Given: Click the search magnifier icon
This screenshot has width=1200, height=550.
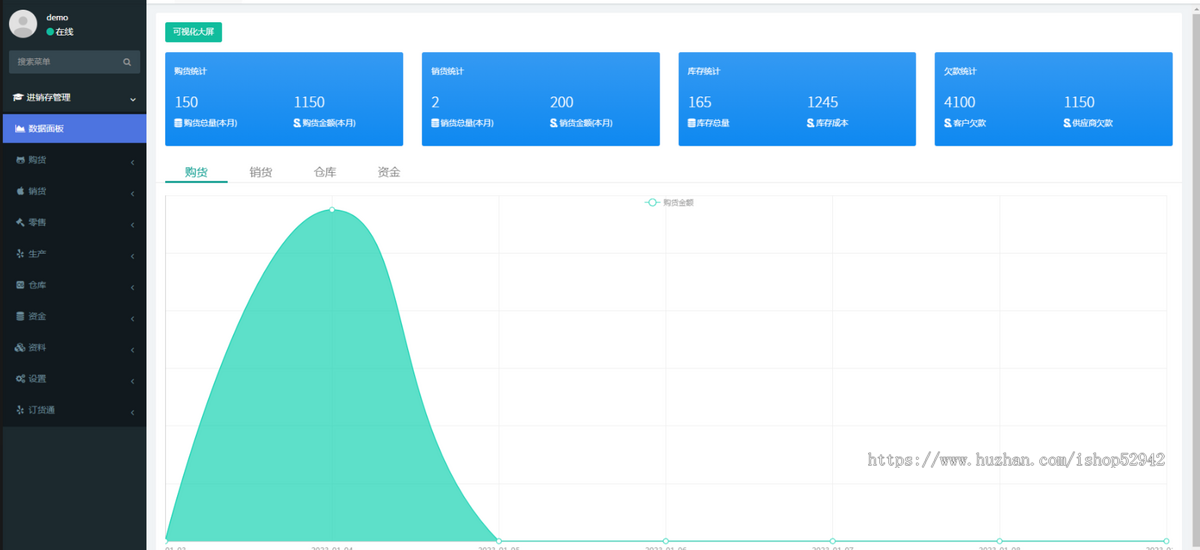Looking at the screenshot, I should tap(127, 62).
